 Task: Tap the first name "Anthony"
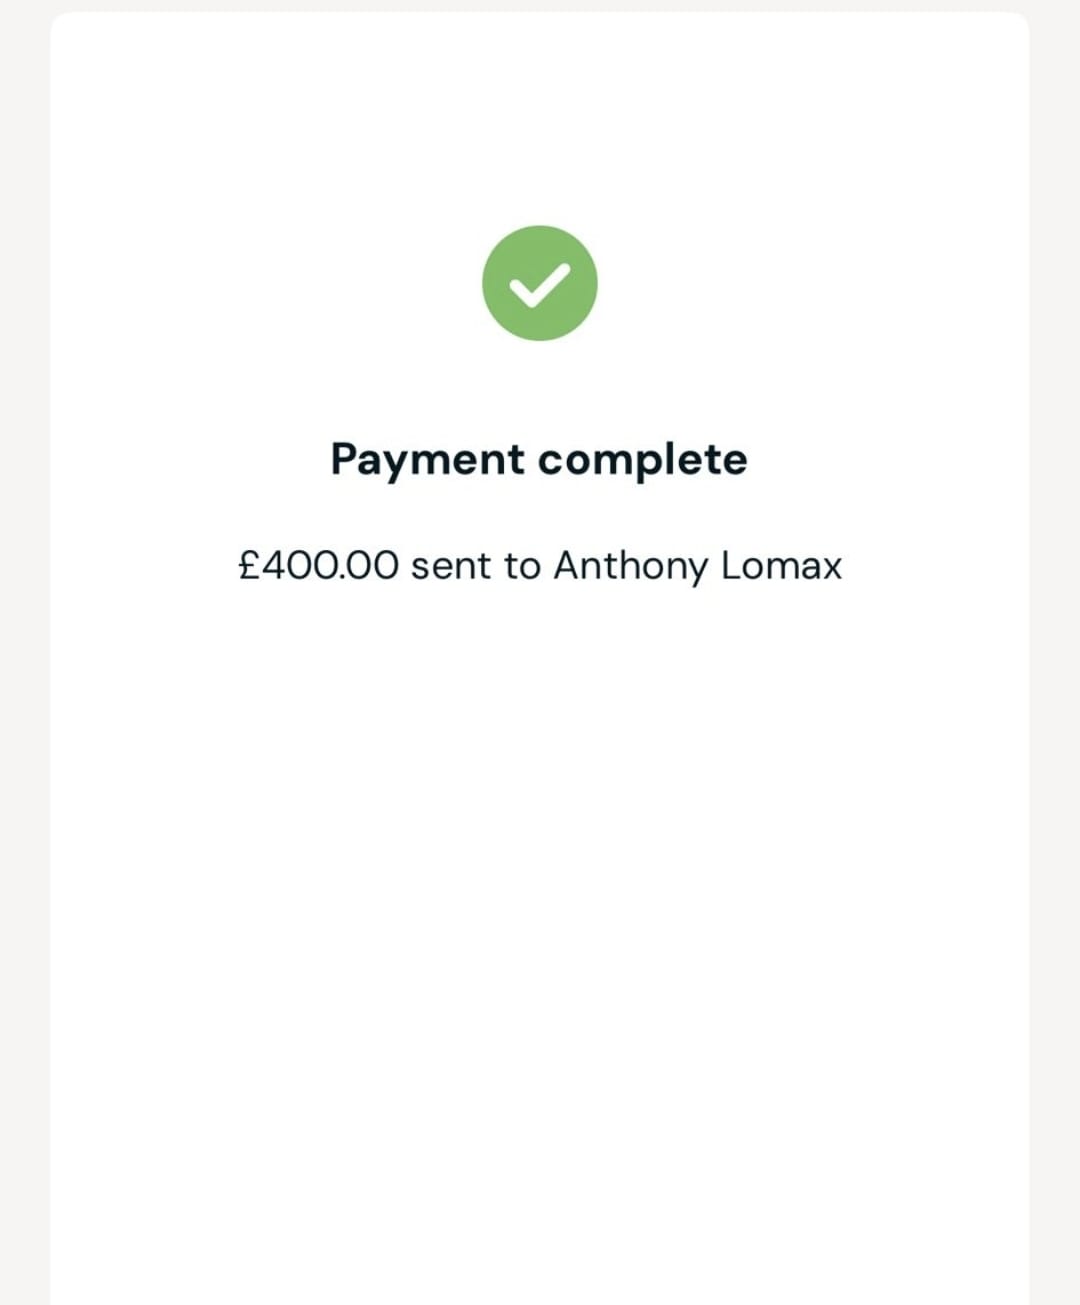[630, 566]
